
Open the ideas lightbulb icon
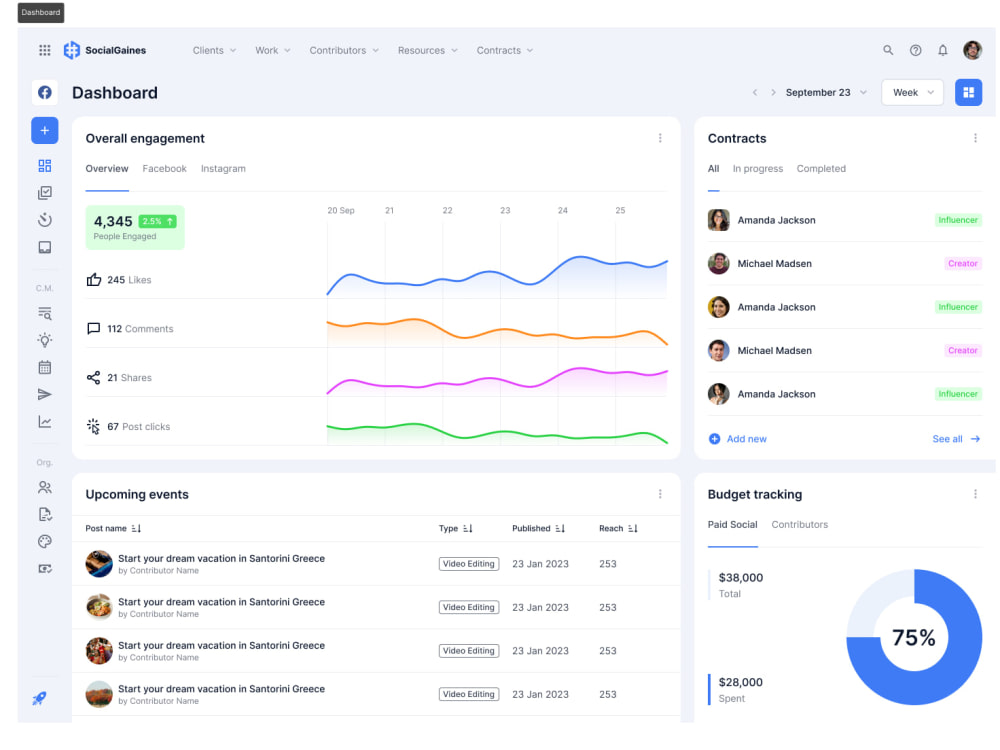click(x=45, y=340)
